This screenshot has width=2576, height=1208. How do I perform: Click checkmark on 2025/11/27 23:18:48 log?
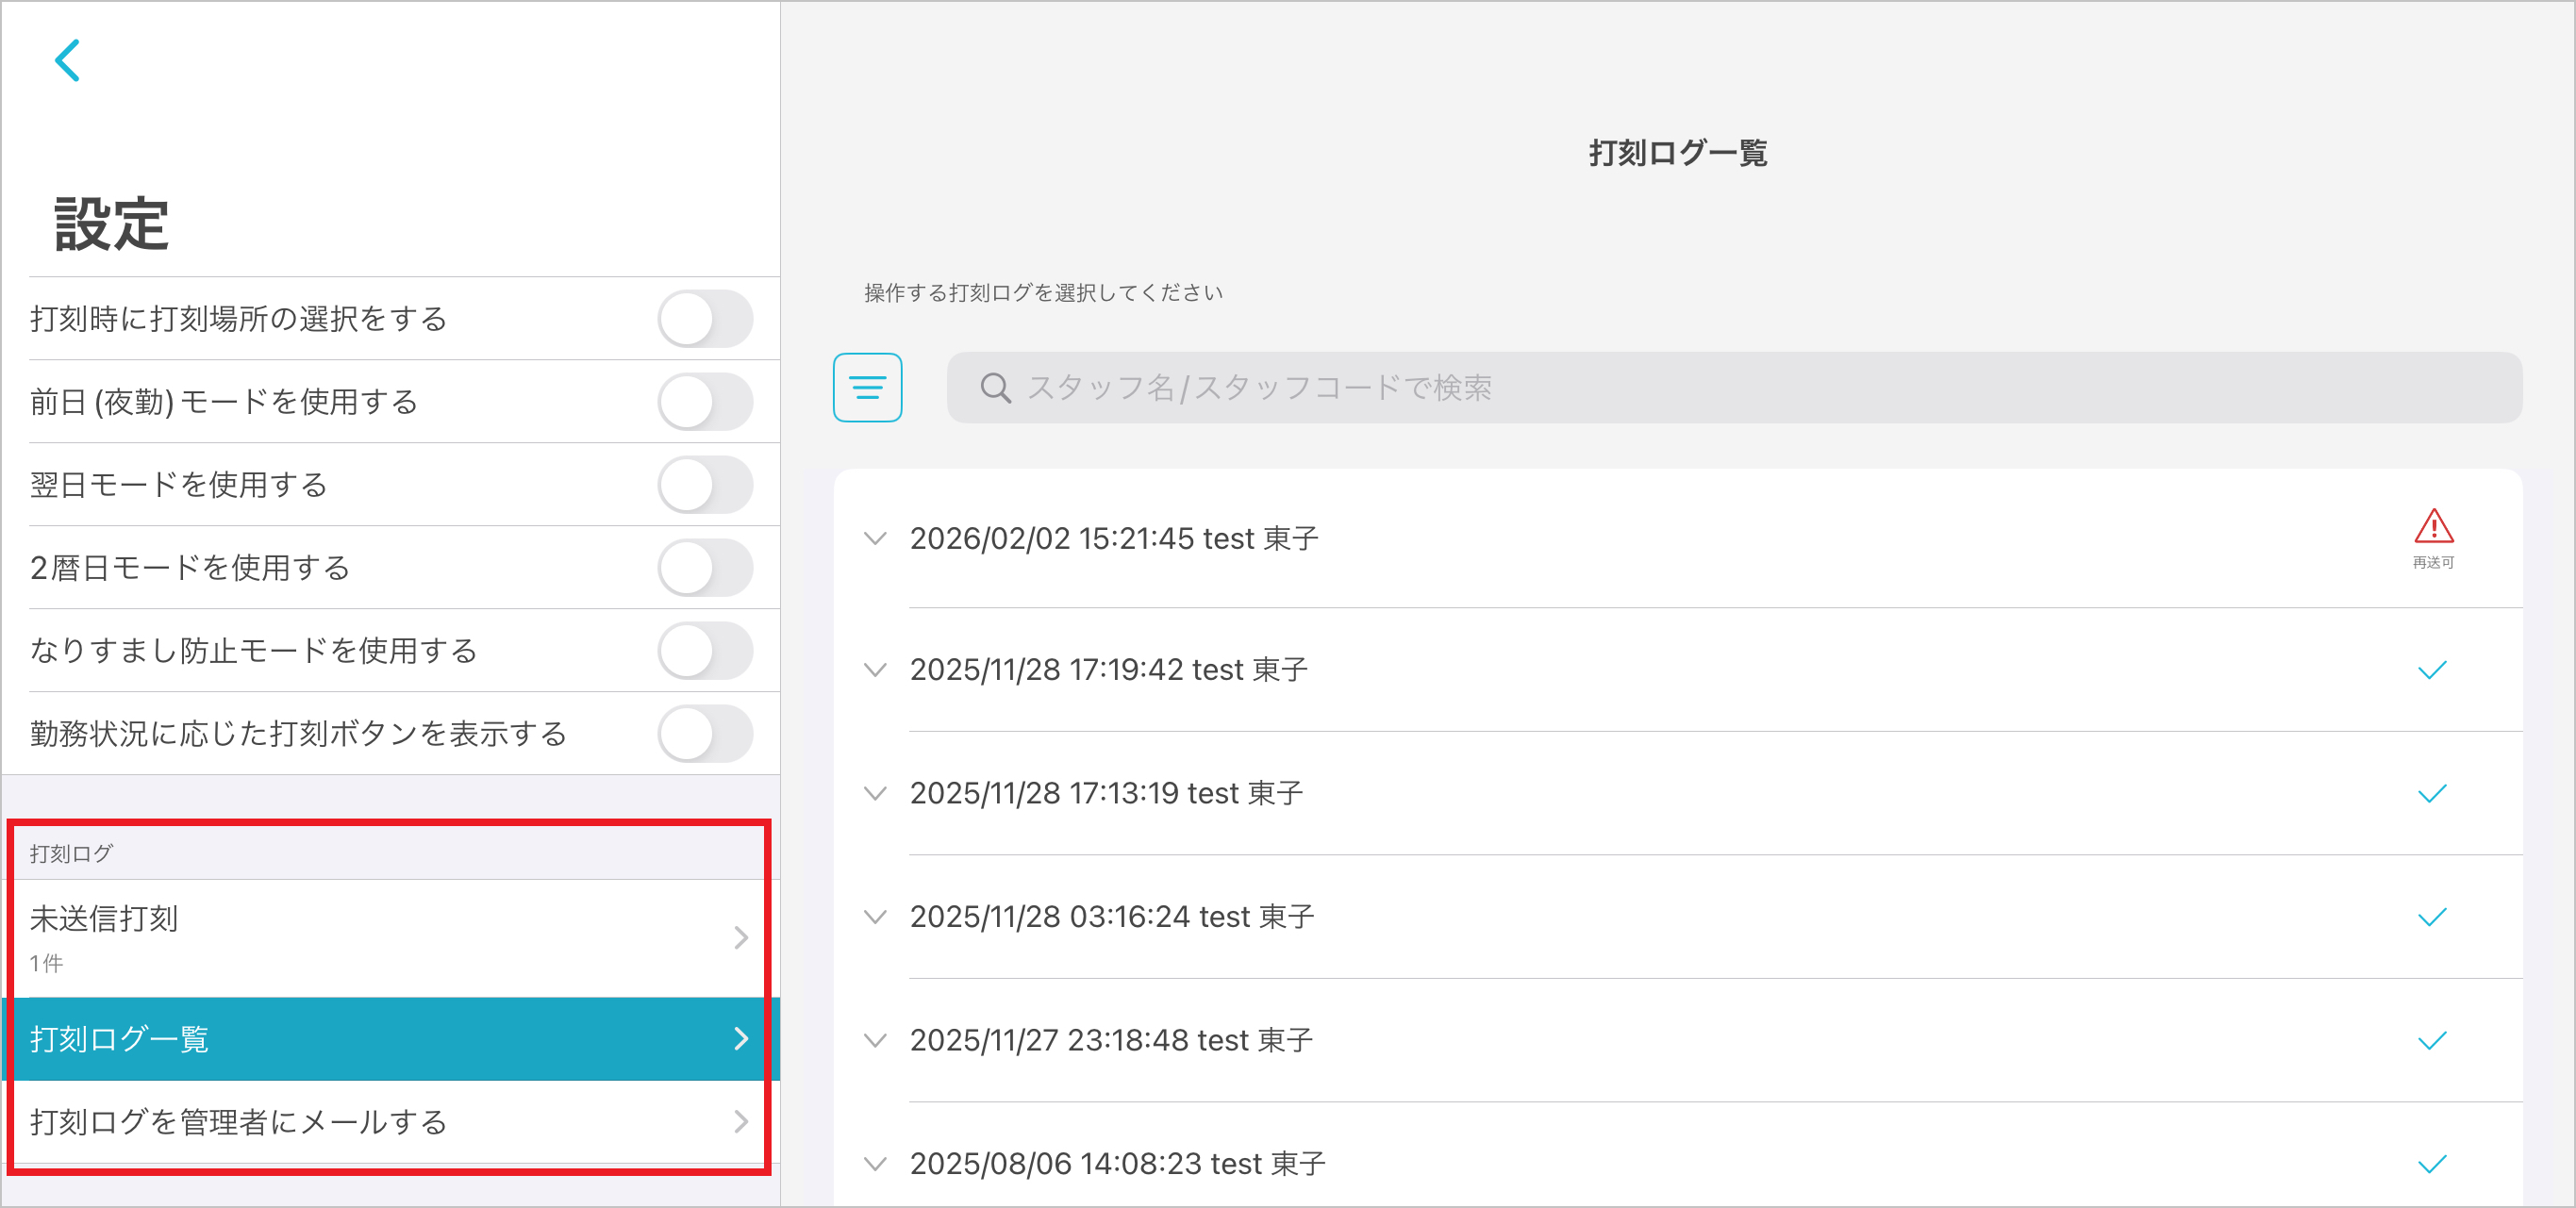click(x=2431, y=1041)
